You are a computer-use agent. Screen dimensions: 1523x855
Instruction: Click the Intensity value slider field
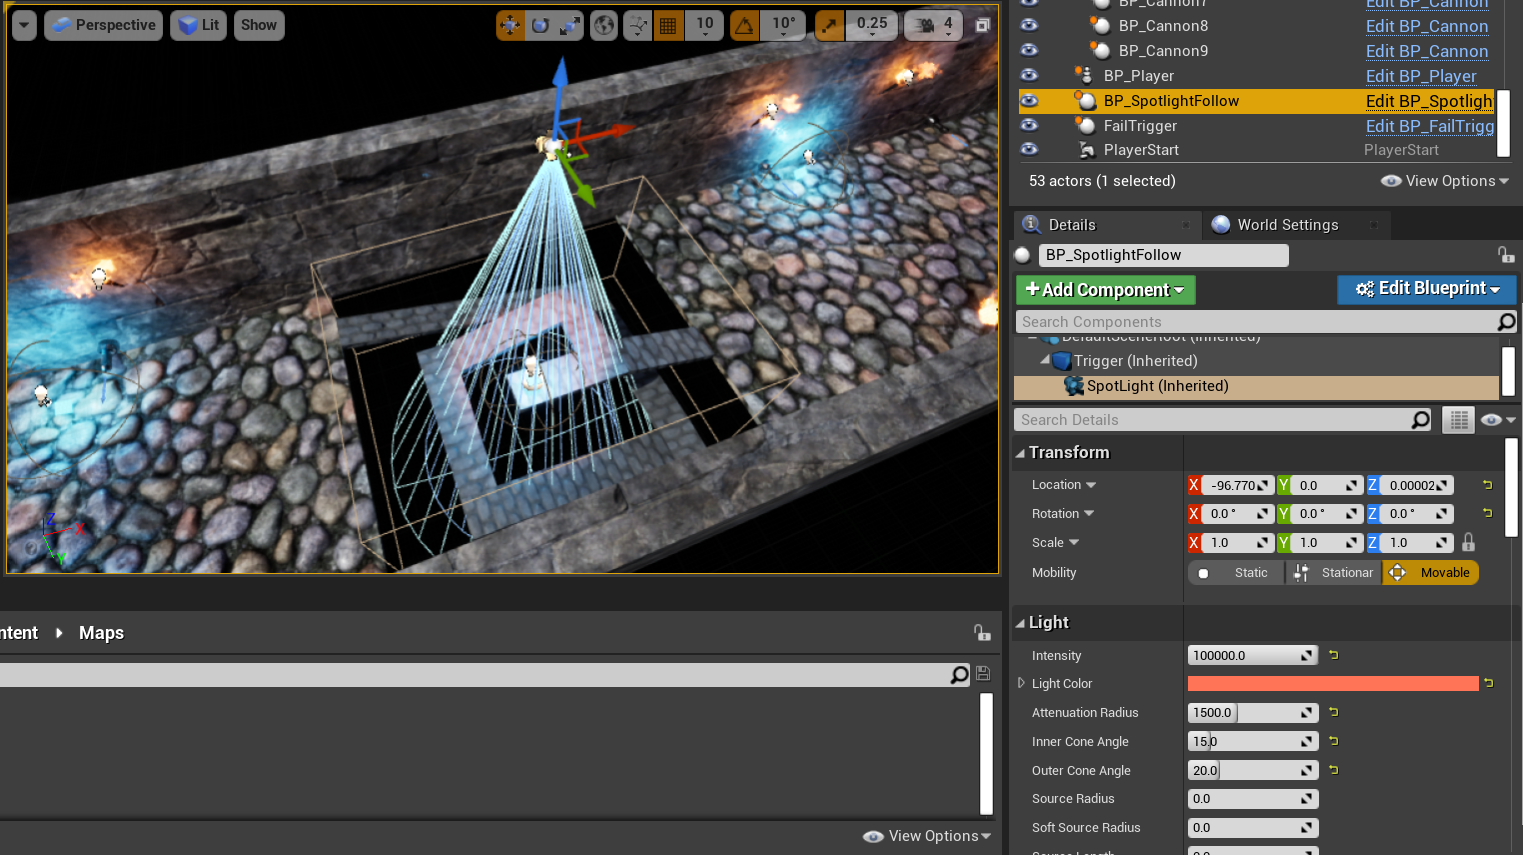click(1252, 655)
